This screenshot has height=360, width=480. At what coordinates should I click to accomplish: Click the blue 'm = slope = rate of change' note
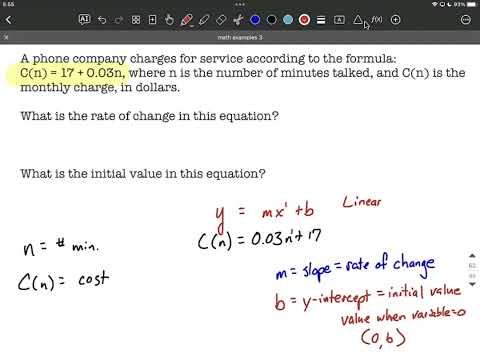click(x=356, y=266)
